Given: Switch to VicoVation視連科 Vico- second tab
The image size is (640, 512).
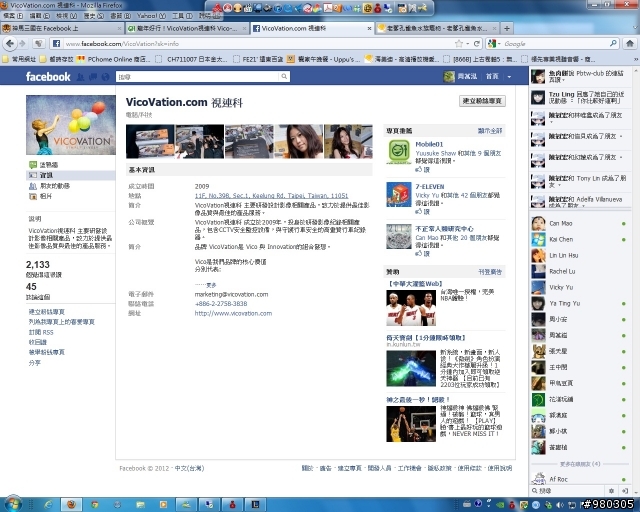Looking at the screenshot, I should [x=186, y=28].
